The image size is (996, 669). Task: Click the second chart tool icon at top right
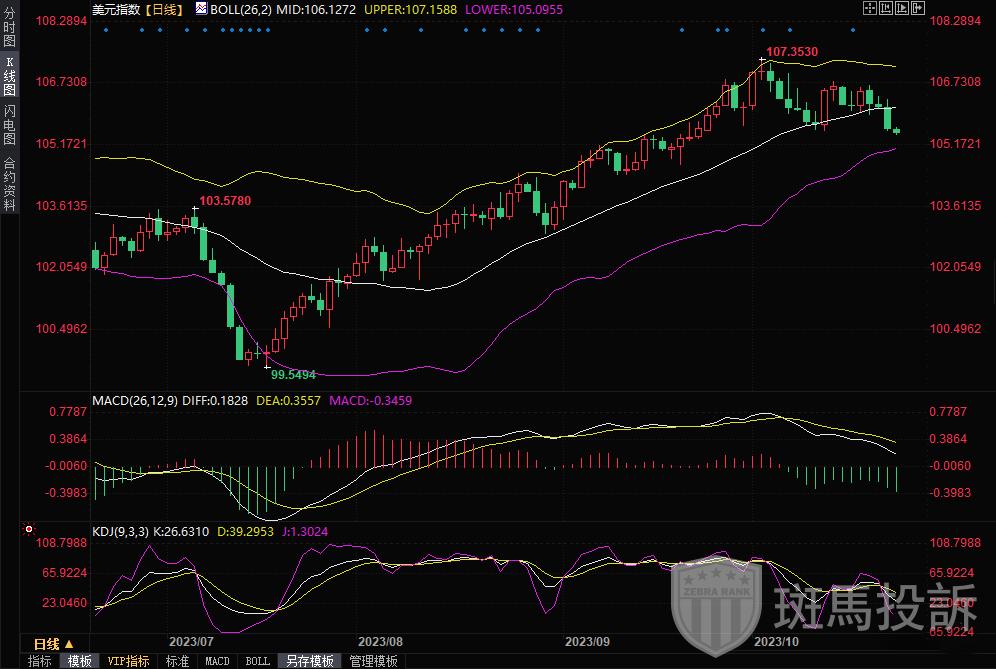click(x=886, y=8)
